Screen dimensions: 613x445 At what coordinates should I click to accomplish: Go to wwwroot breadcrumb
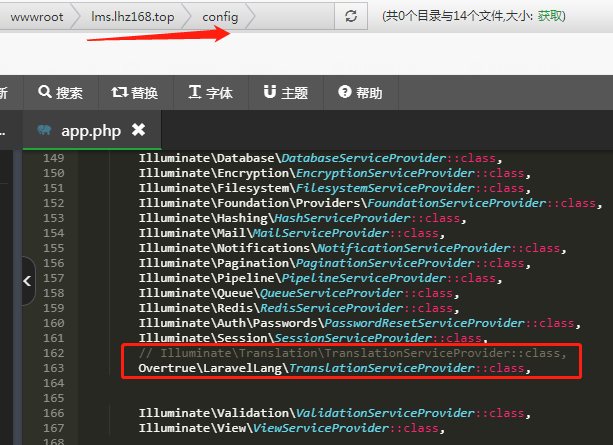coord(37,17)
